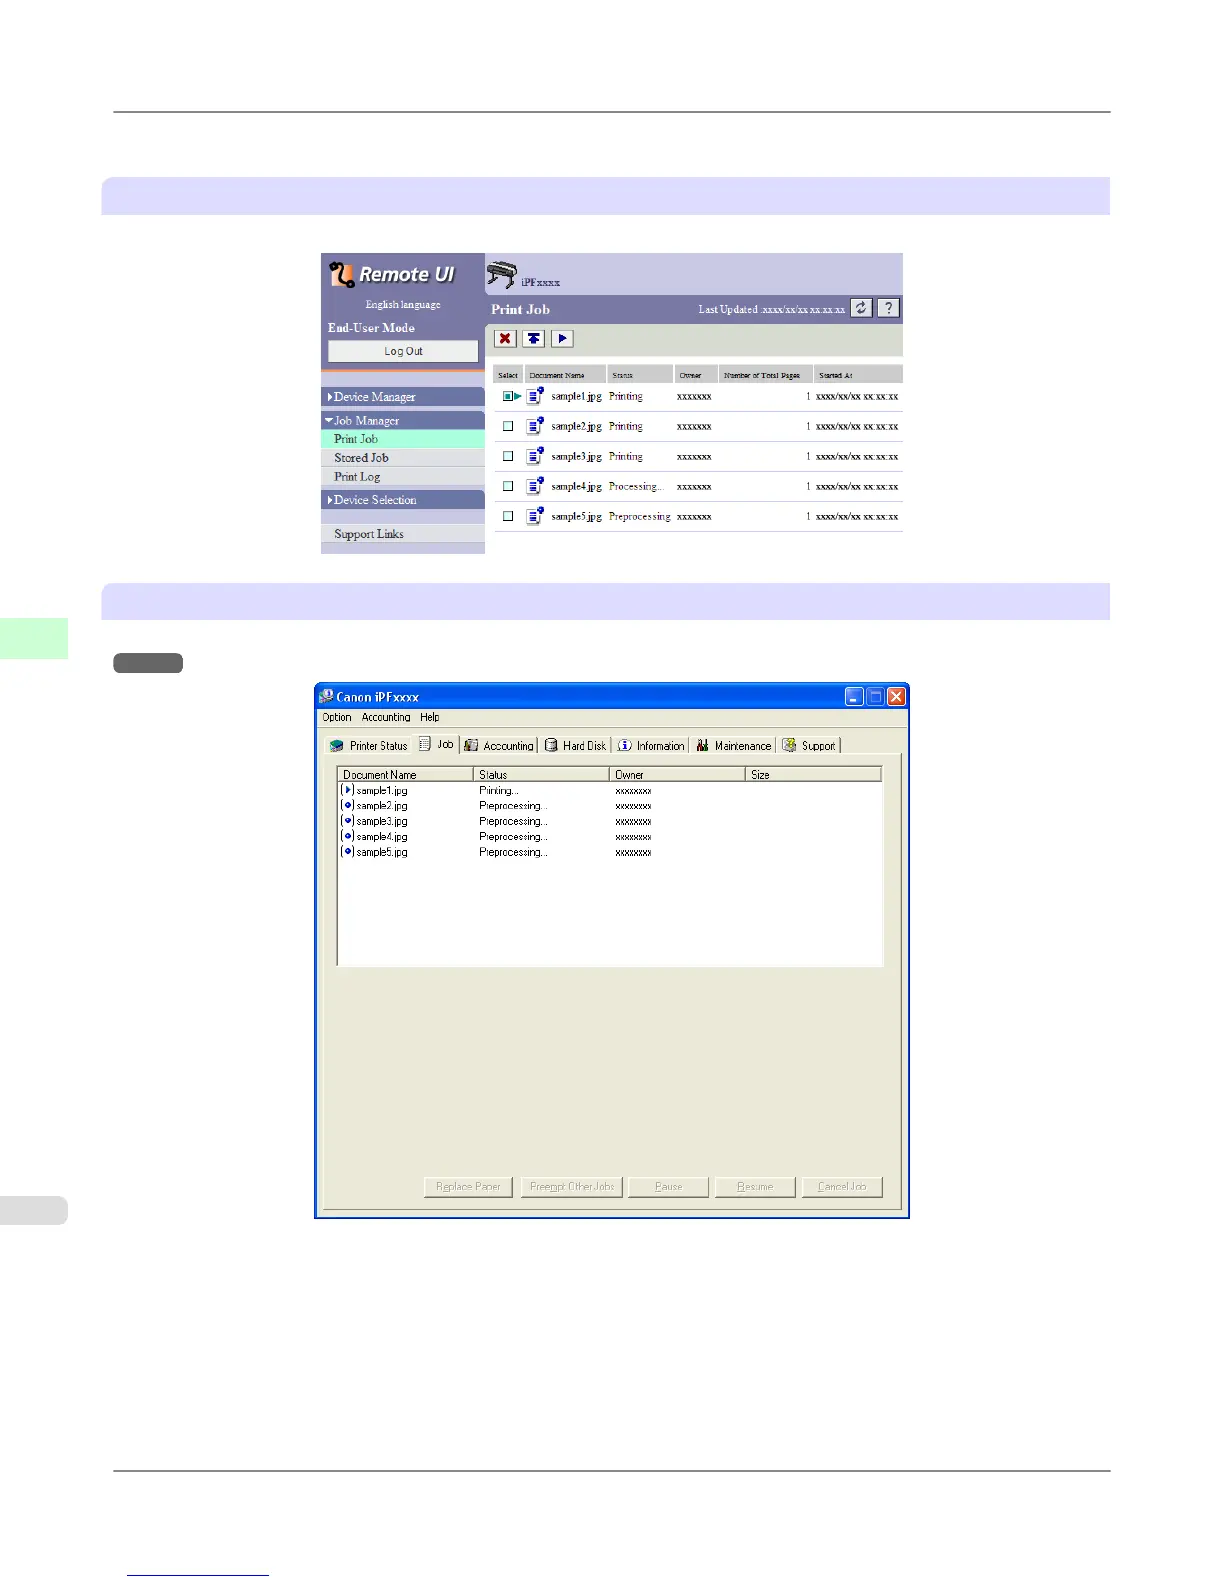The height and width of the screenshot is (1584, 1224).
Task: Open Print Log in sidebar
Action: tap(402, 477)
